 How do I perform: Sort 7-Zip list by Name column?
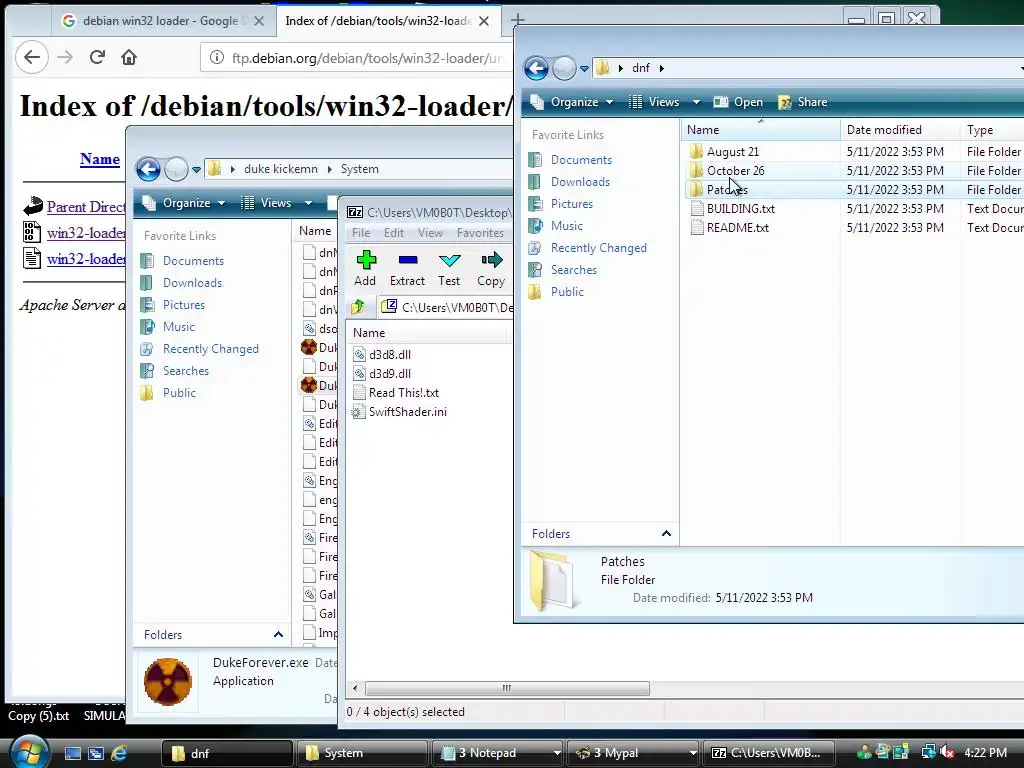tap(428, 332)
